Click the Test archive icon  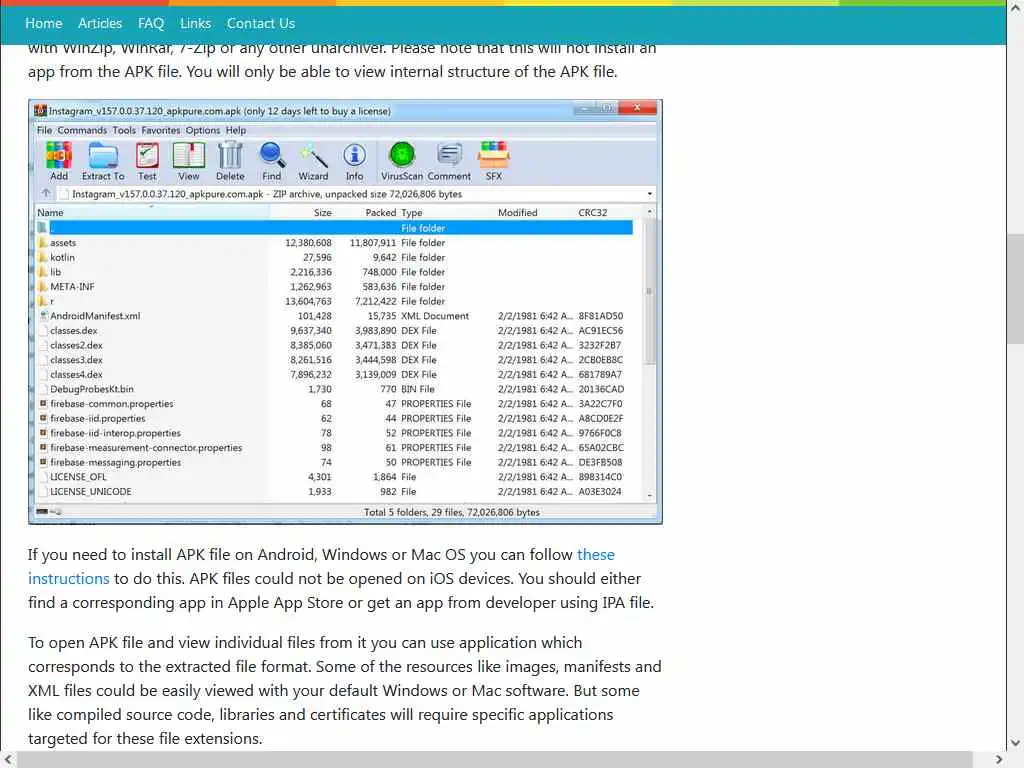[147, 161]
